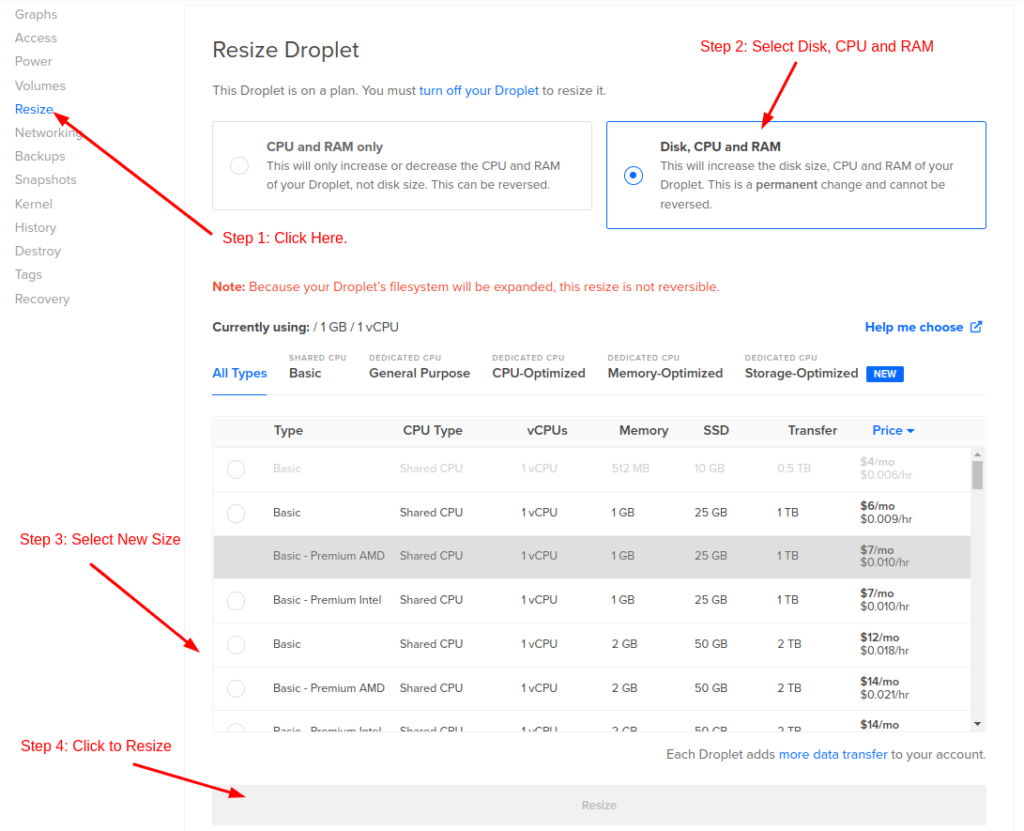The height and width of the screenshot is (831, 1024).
Task: Click the 2 TB transfer cell in $14/mo AMD row
Action: pos(789,688)
